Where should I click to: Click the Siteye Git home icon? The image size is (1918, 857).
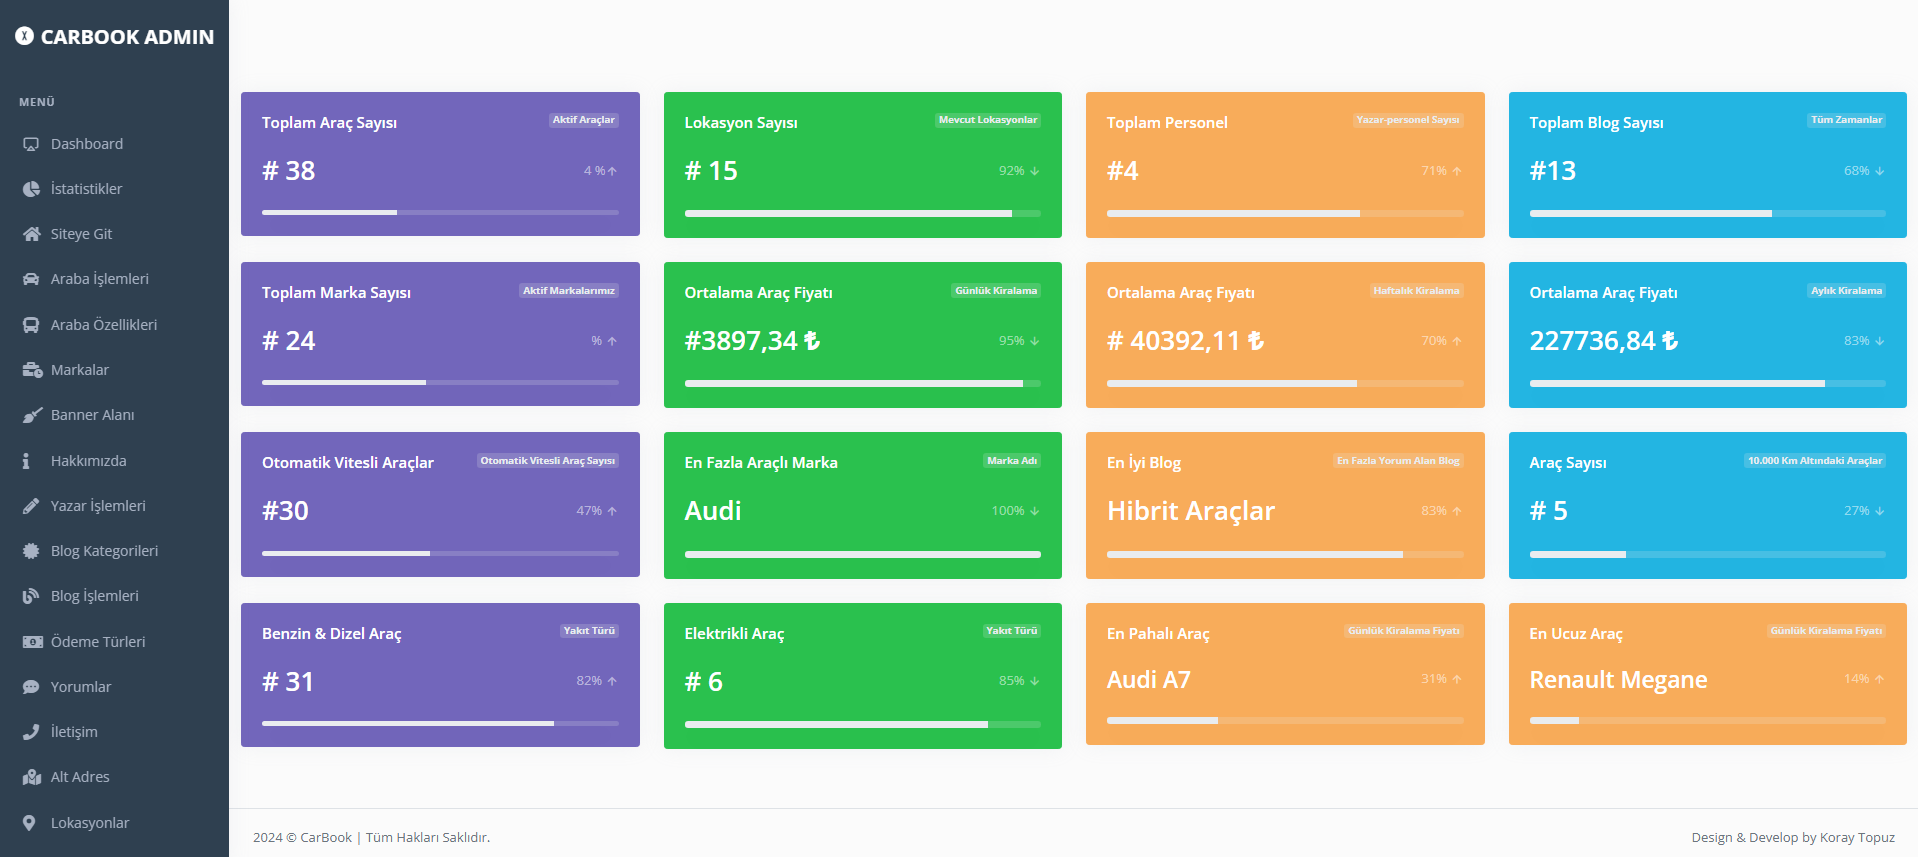tap(31, 234)
